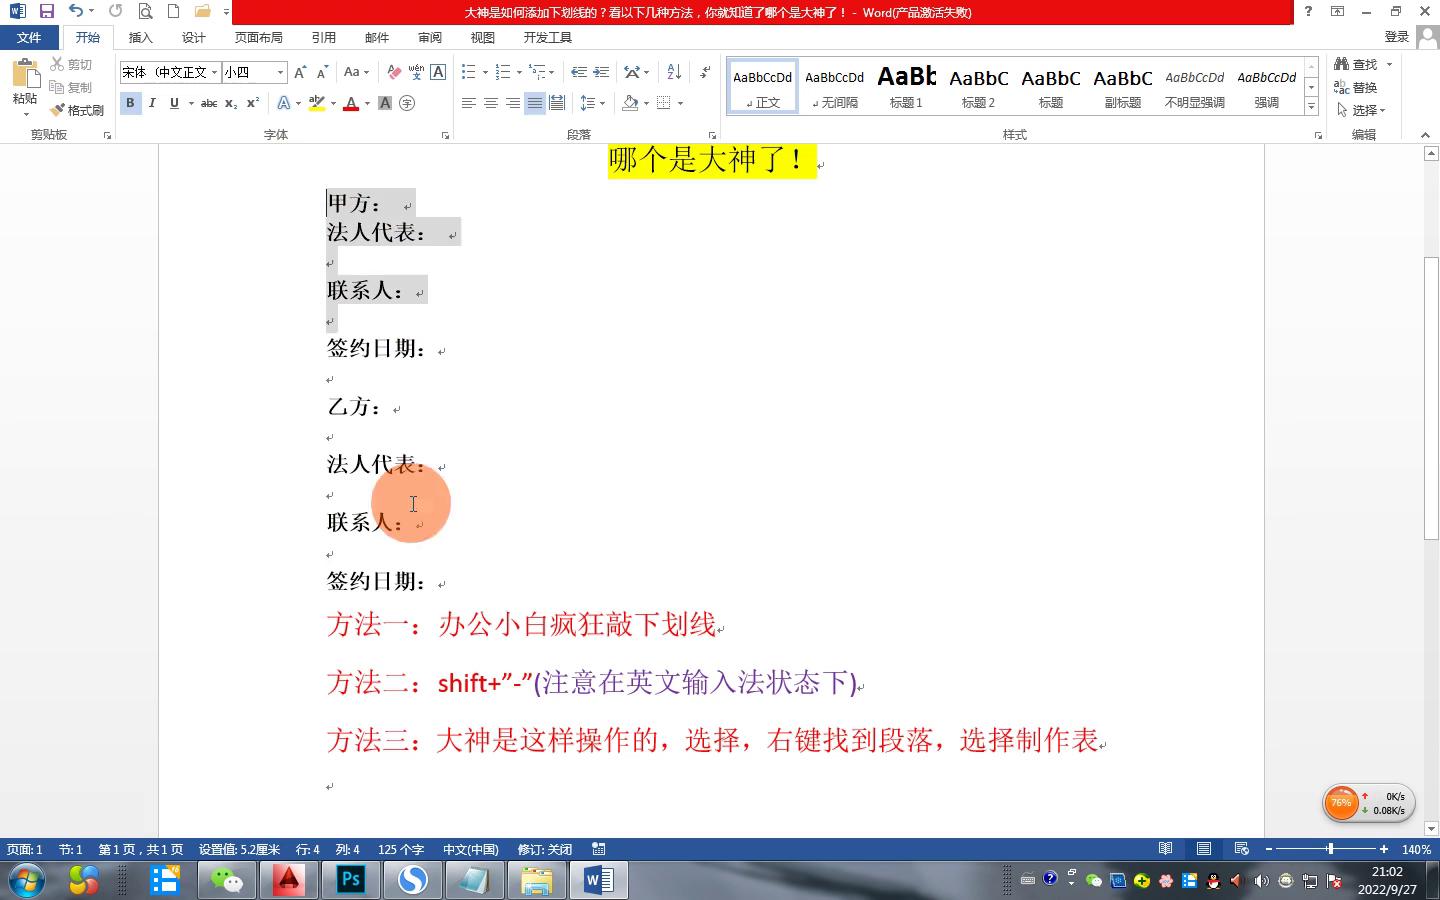
Task: Click the save icon in quick access toolbar
Action: pos(46,11)
